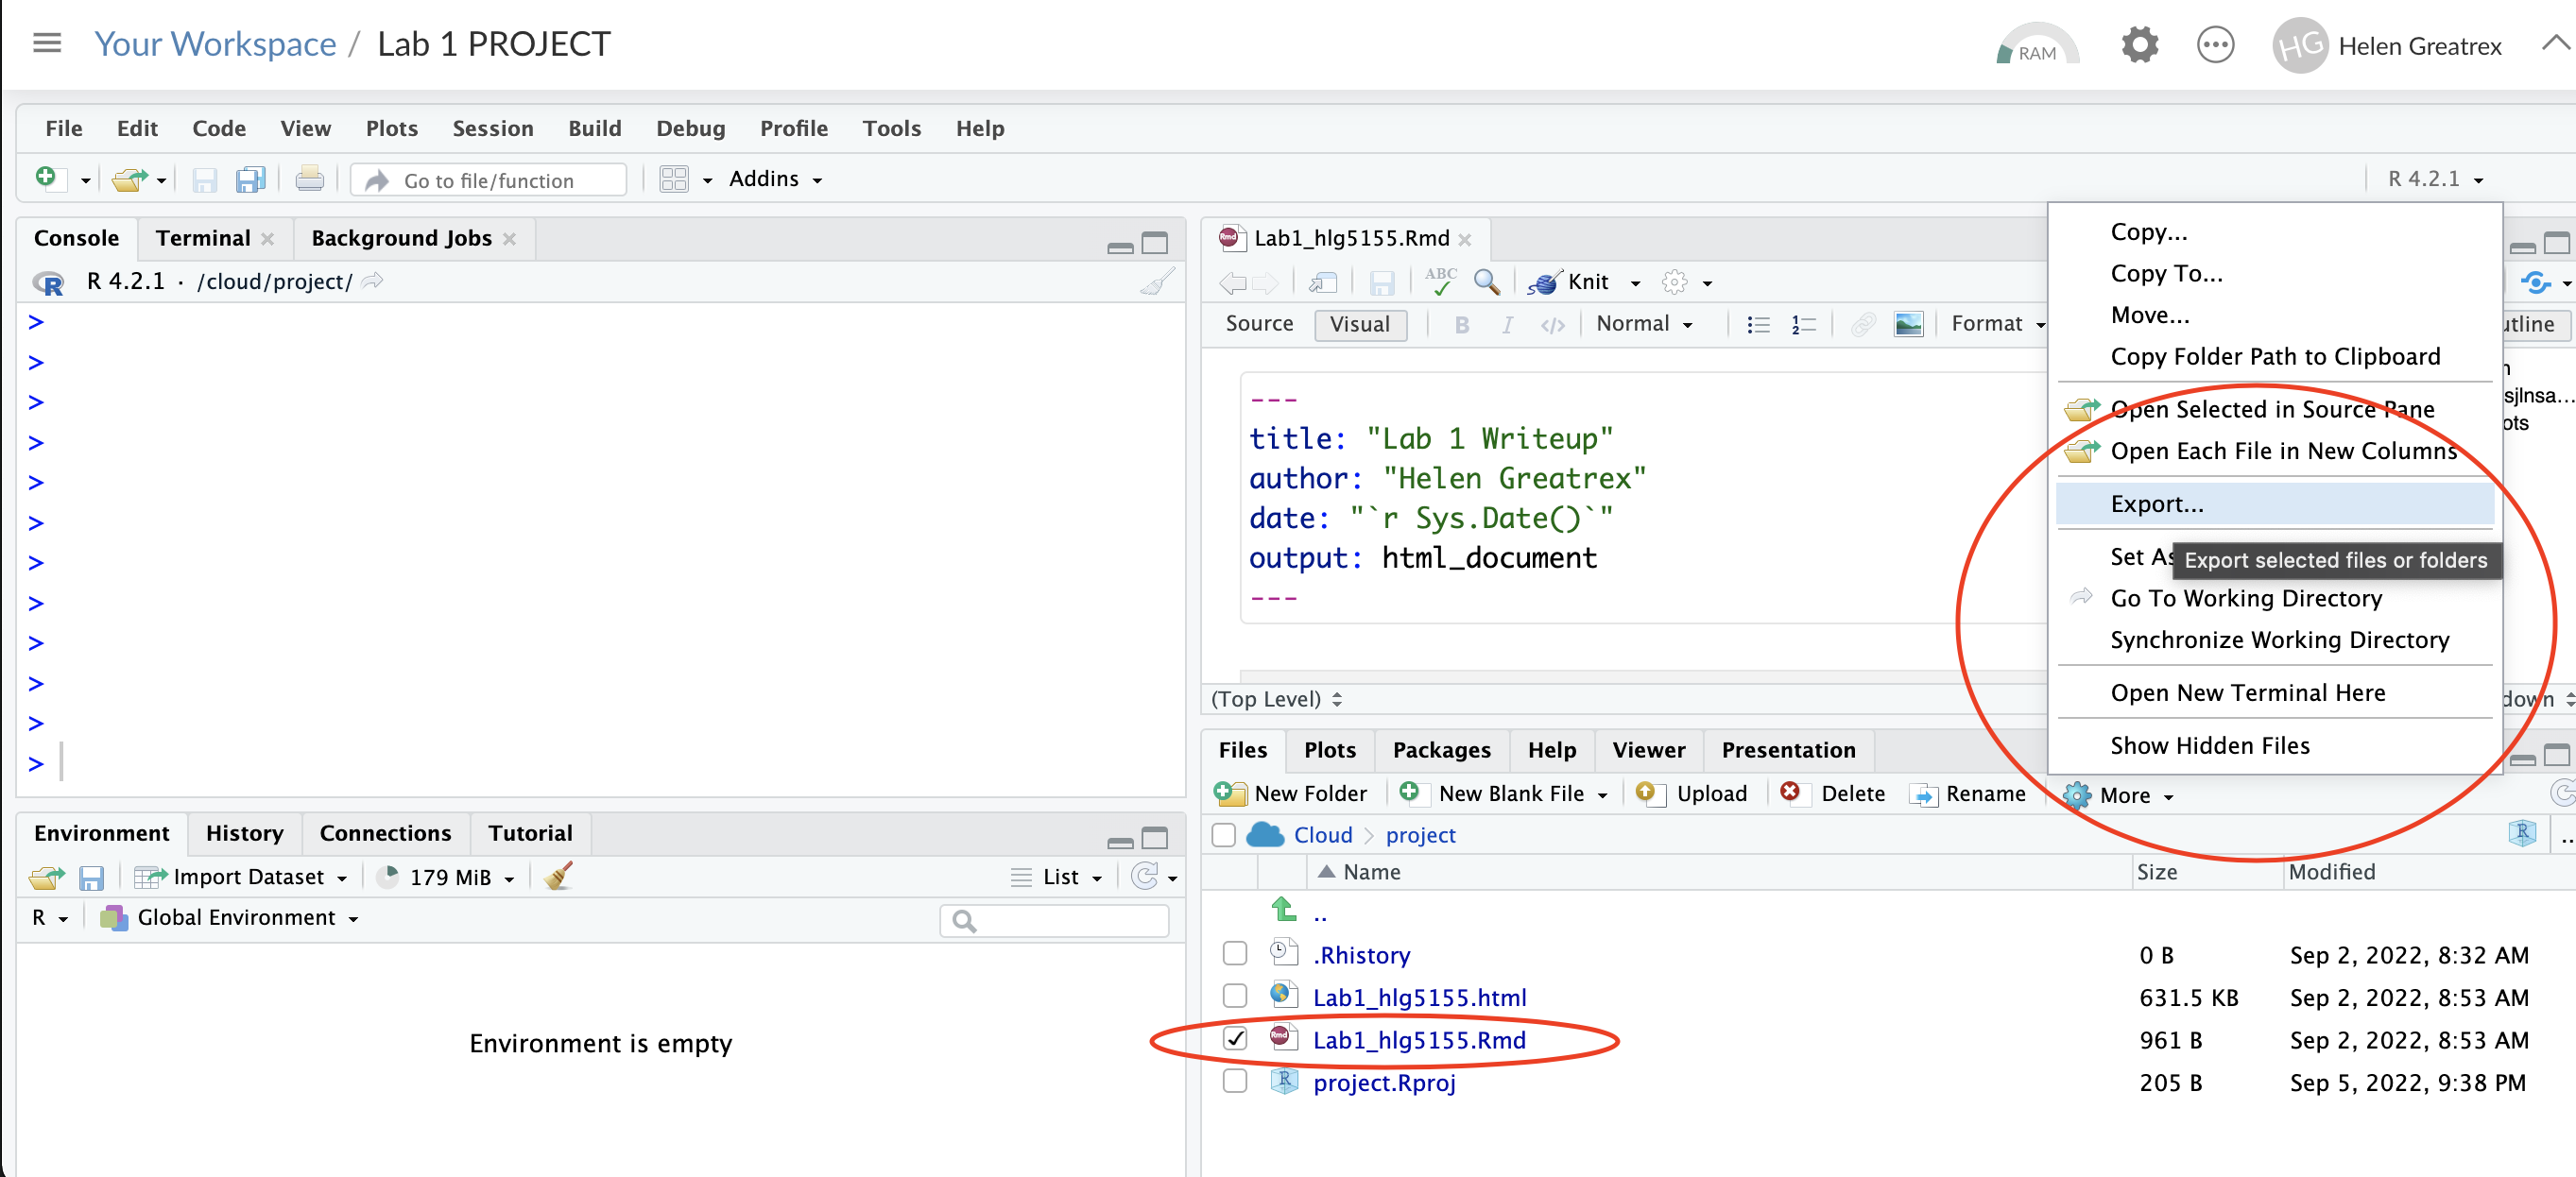This screenshot has height=1177, width=2576.
Task: Select Addins dropdown in toolbar
Action: 772,179
